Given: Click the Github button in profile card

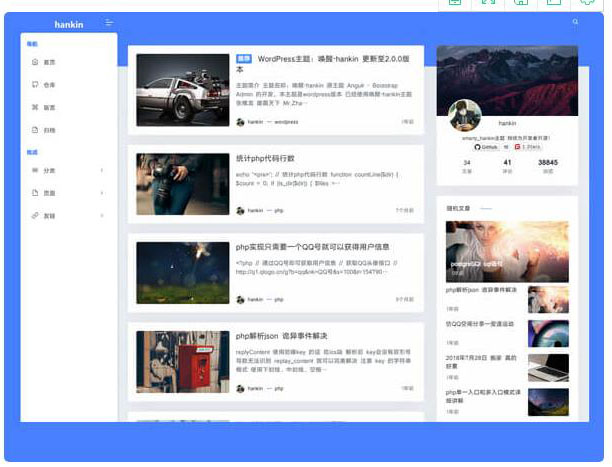Looking at the screenshot, I should pos(486,146).
